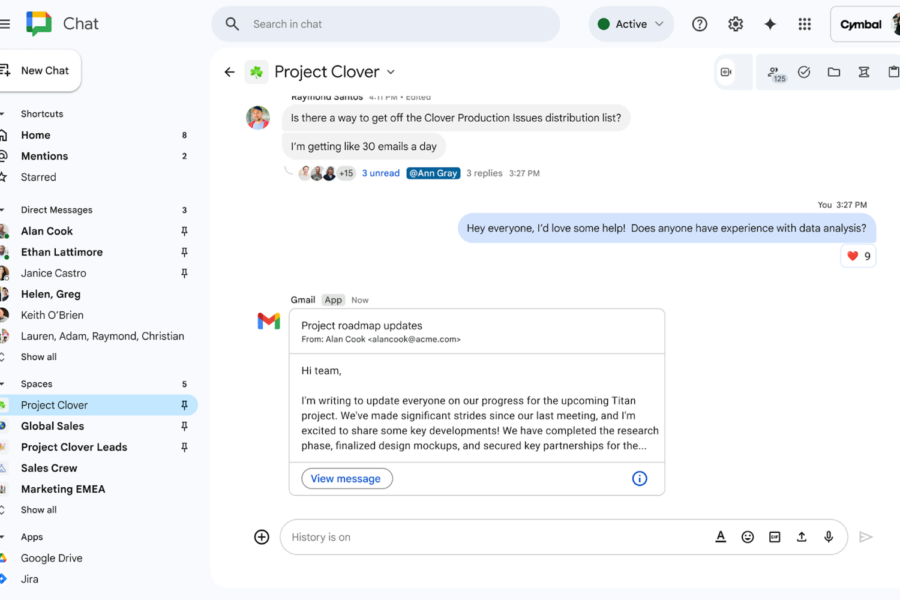The width and height of the screenshot is (900, 600).
Task: Expand Show all under Spaces
Action: click(x=38, y=509)
